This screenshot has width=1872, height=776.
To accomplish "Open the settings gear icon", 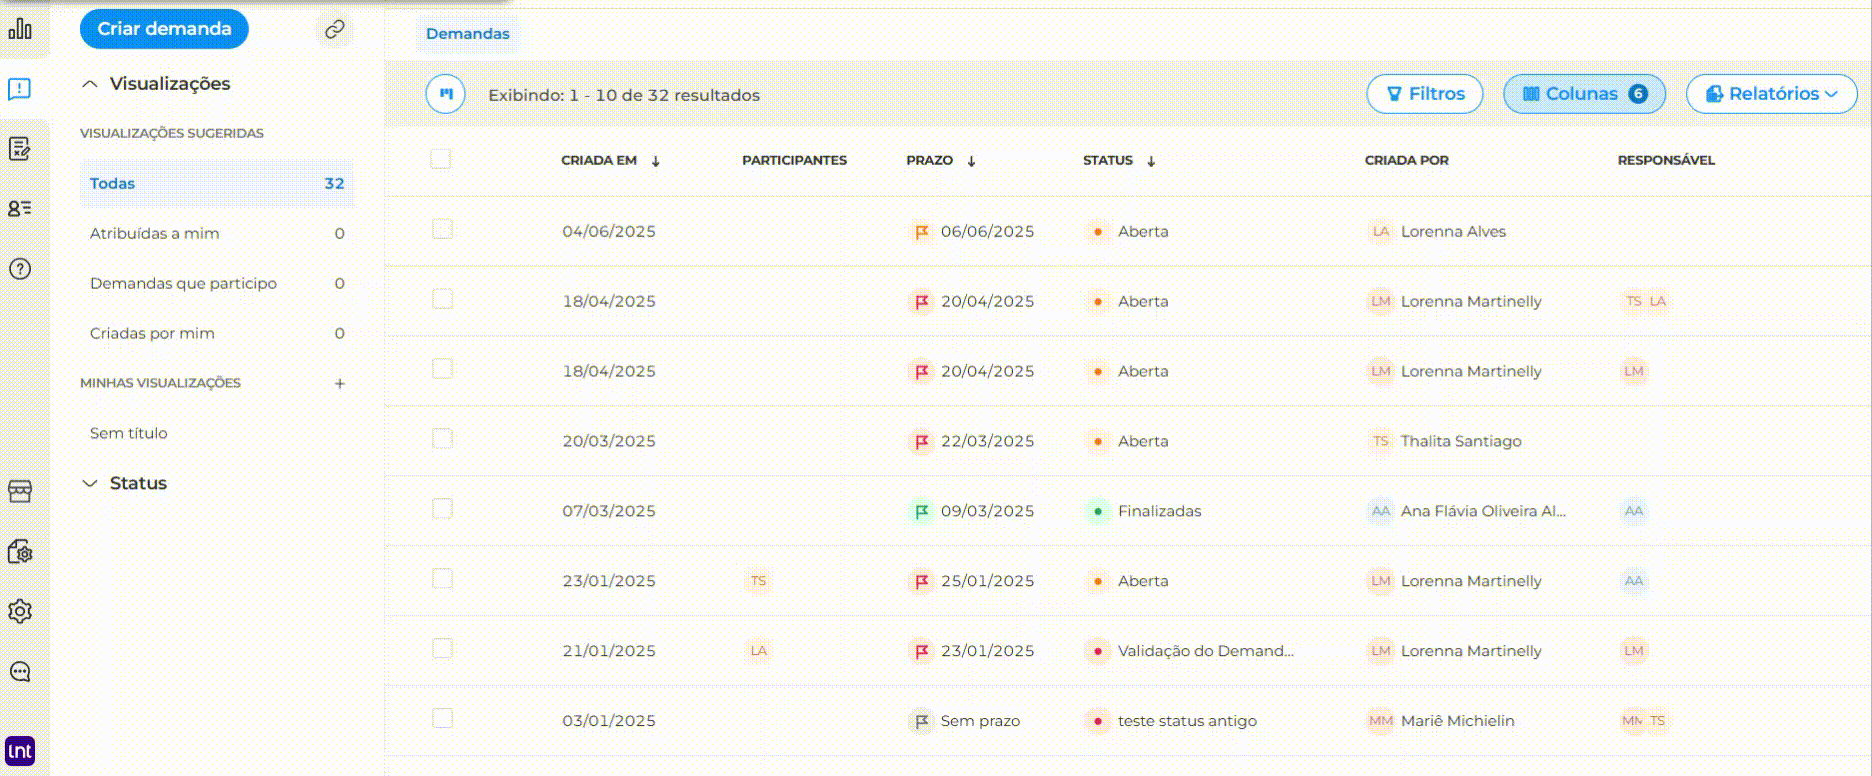I will tap(20, 611).
